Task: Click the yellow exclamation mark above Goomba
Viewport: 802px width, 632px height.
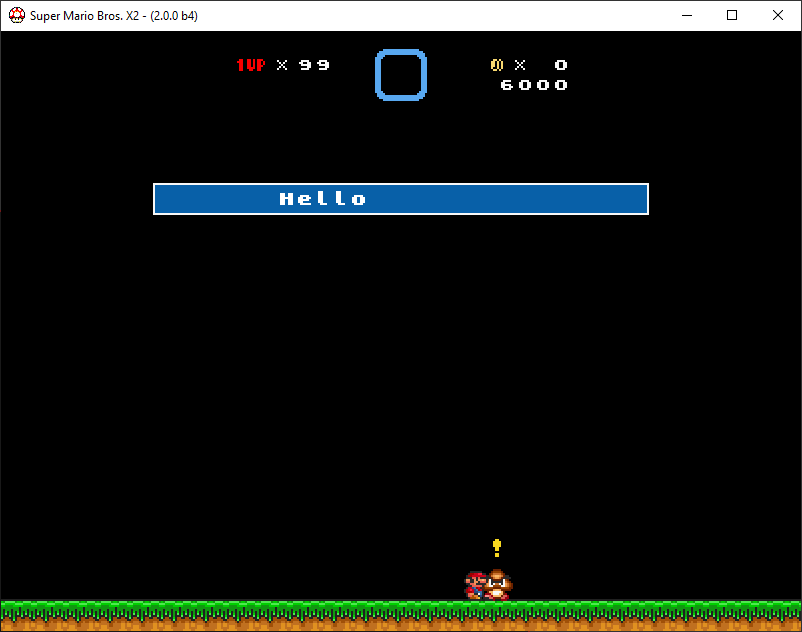Action: click(x=497, y=548)
